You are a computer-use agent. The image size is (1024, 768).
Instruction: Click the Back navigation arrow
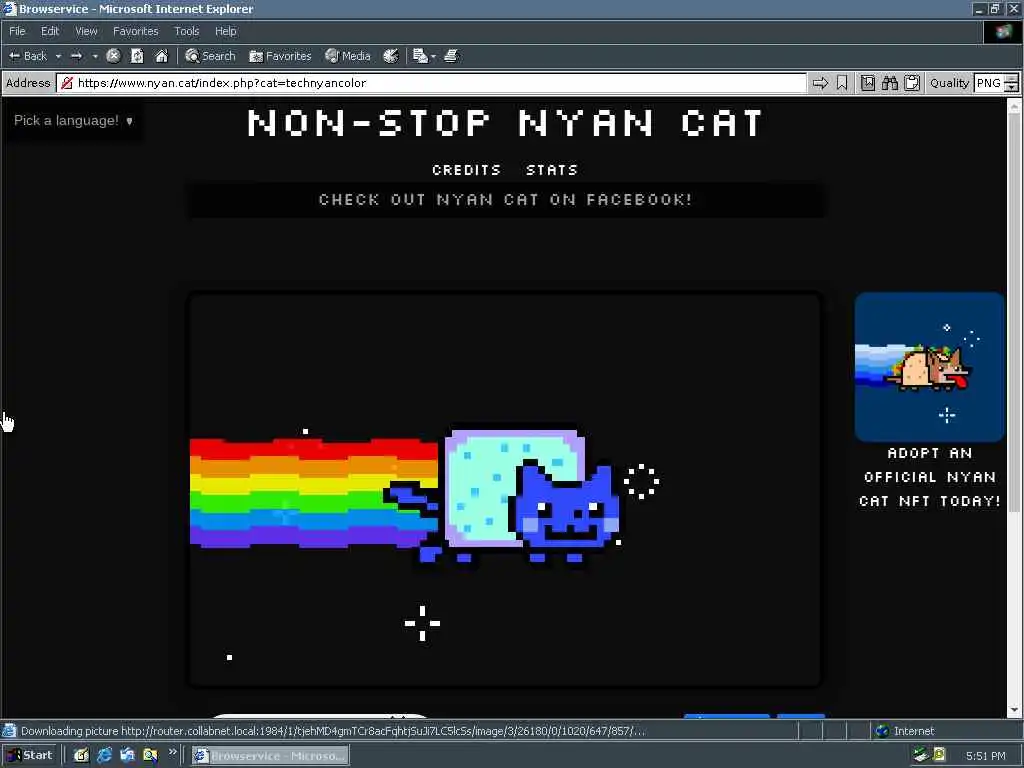click(x=27, y=56)
